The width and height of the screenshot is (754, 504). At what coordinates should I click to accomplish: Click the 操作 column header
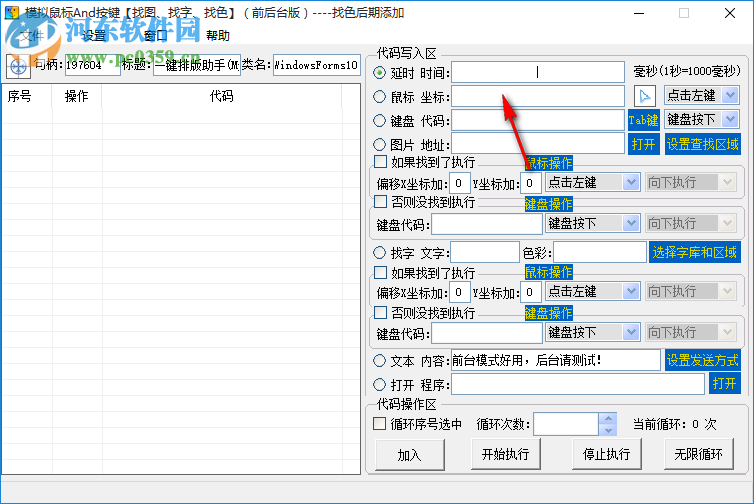[76, 96]
